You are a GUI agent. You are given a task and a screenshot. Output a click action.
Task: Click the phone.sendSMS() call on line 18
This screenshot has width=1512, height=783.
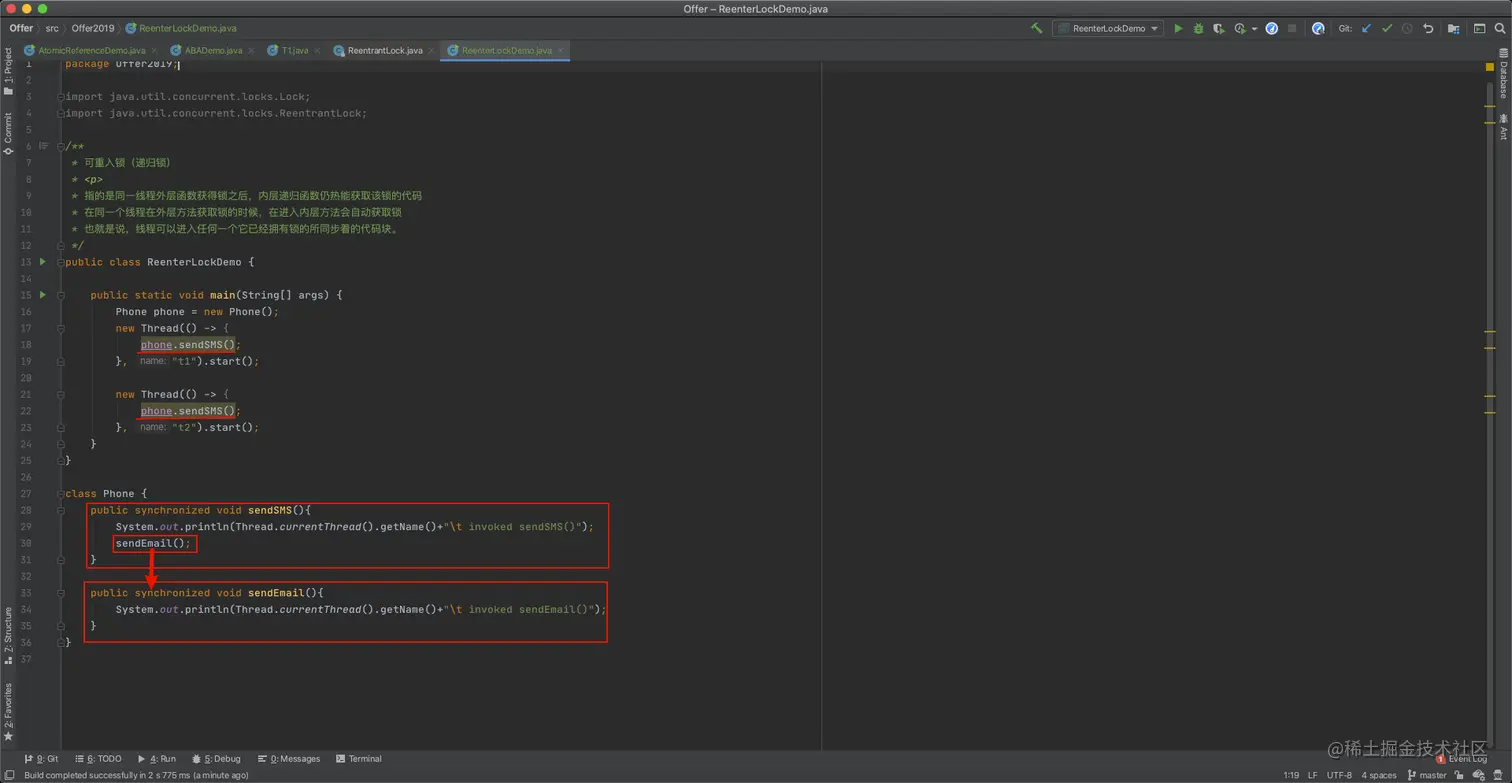188,345
